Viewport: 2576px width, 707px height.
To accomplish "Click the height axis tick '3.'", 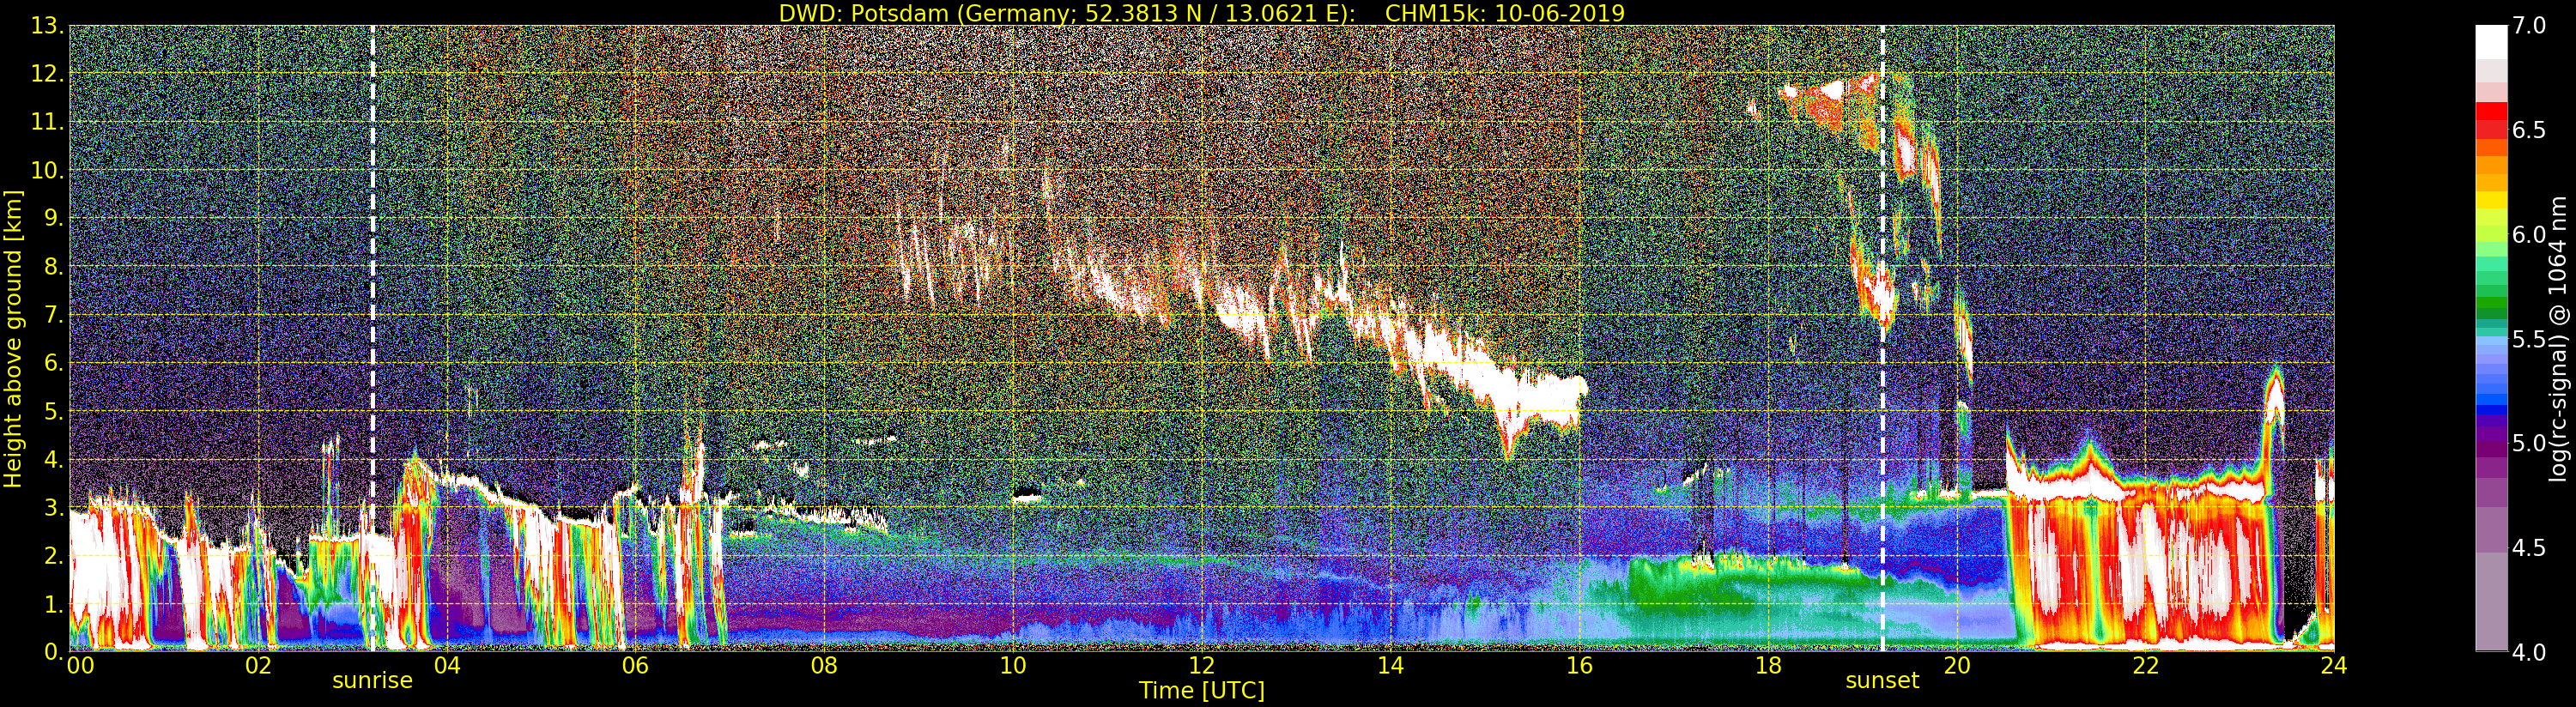I will click(53, 507).
